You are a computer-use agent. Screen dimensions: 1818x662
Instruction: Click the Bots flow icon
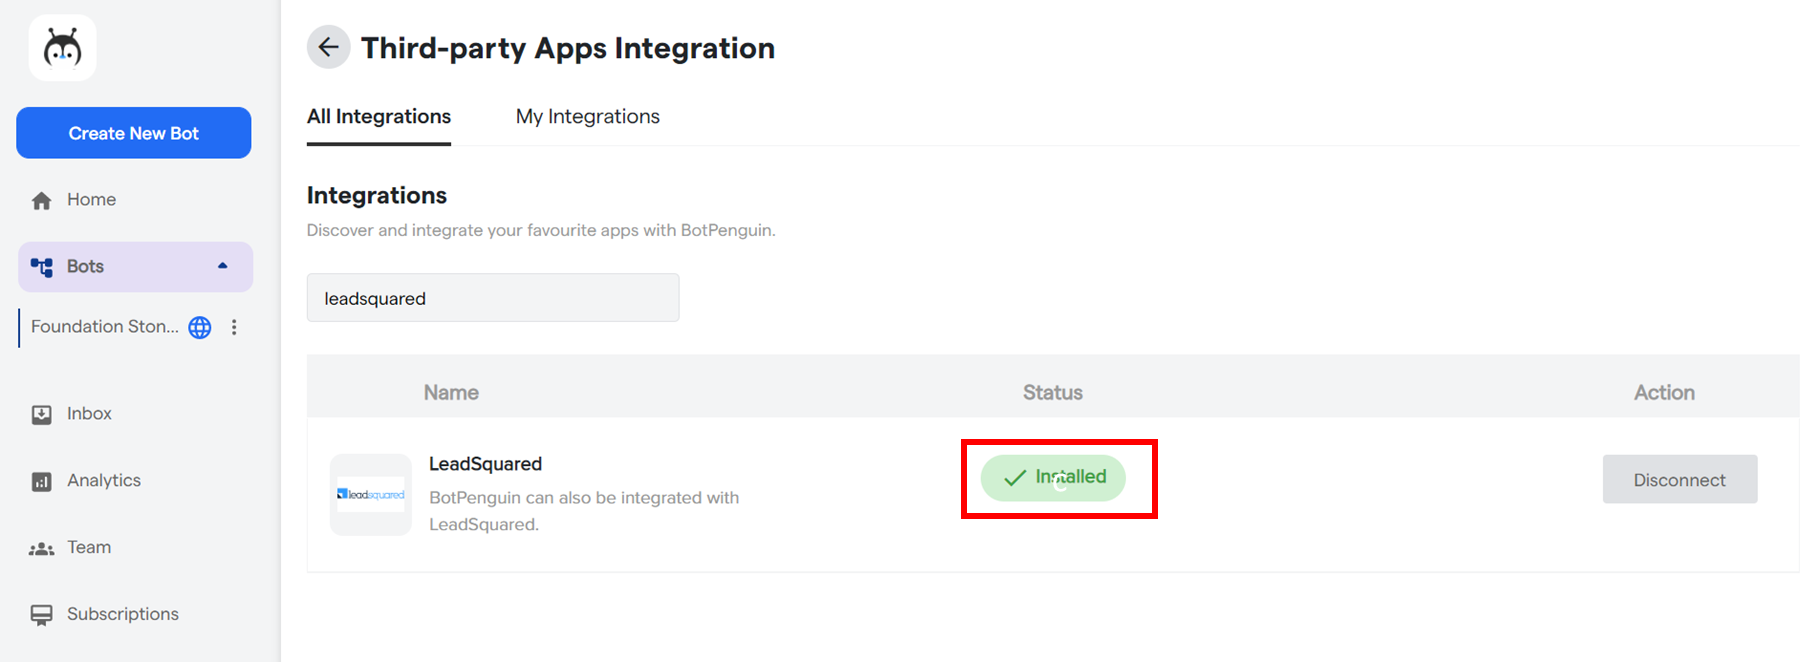click(41, 267)
